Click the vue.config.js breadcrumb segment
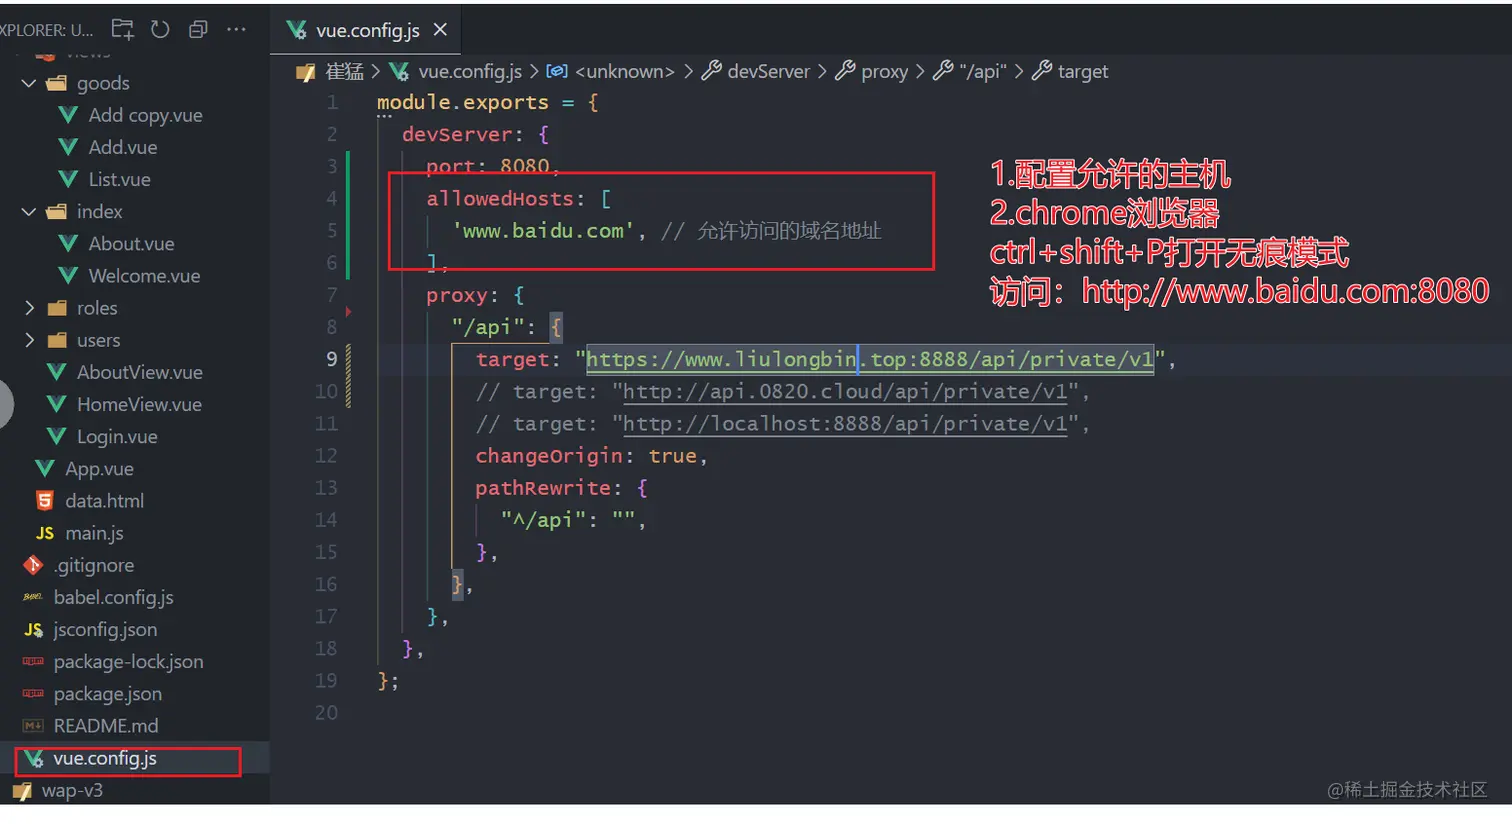The height and width of the screenshot is (824, 1512). tap(469, 71)
